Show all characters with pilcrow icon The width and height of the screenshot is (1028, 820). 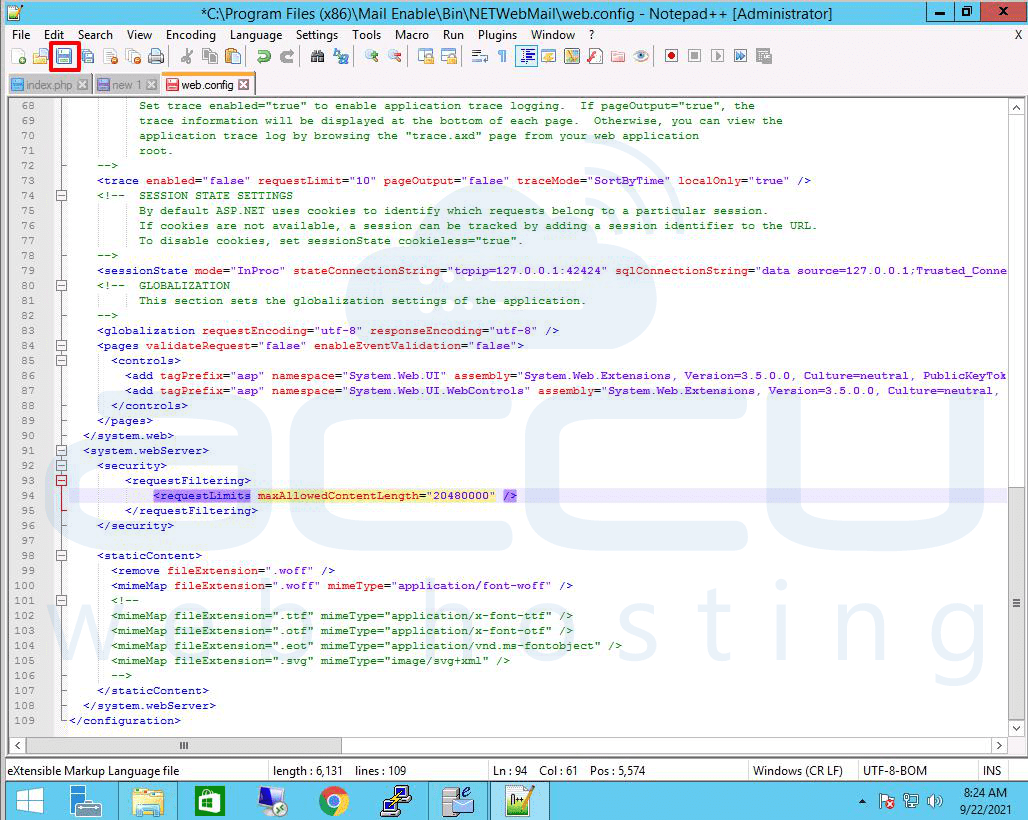coord(502,56)
